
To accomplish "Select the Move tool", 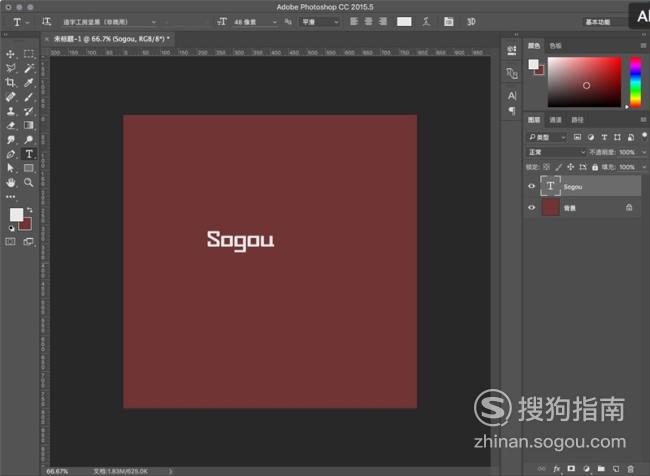I will tap(11, 54).
